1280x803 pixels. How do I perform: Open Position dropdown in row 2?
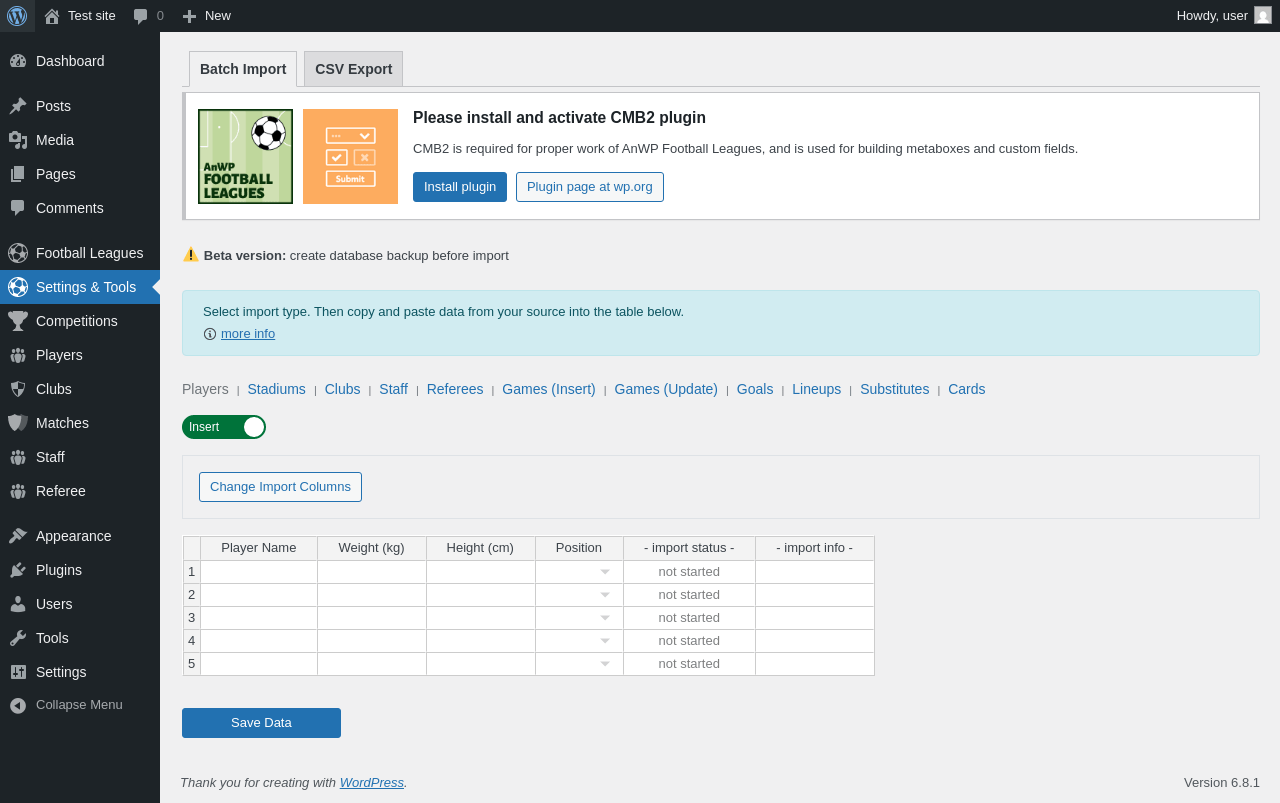click(605, 595)
